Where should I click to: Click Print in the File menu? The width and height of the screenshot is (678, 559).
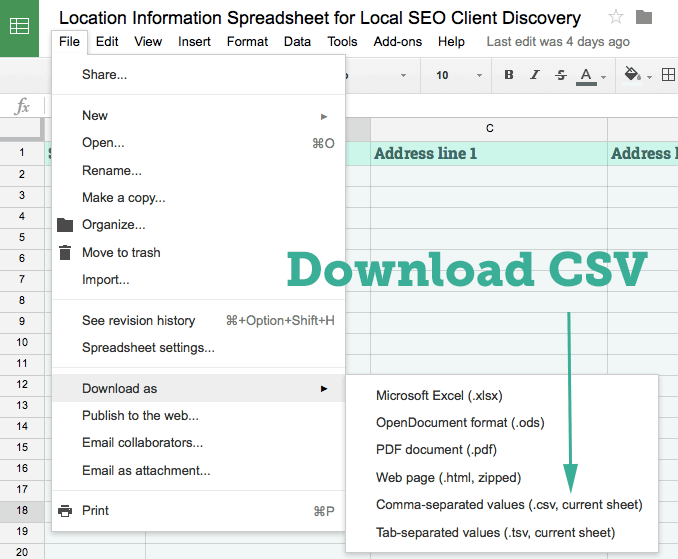coord(96,511)
